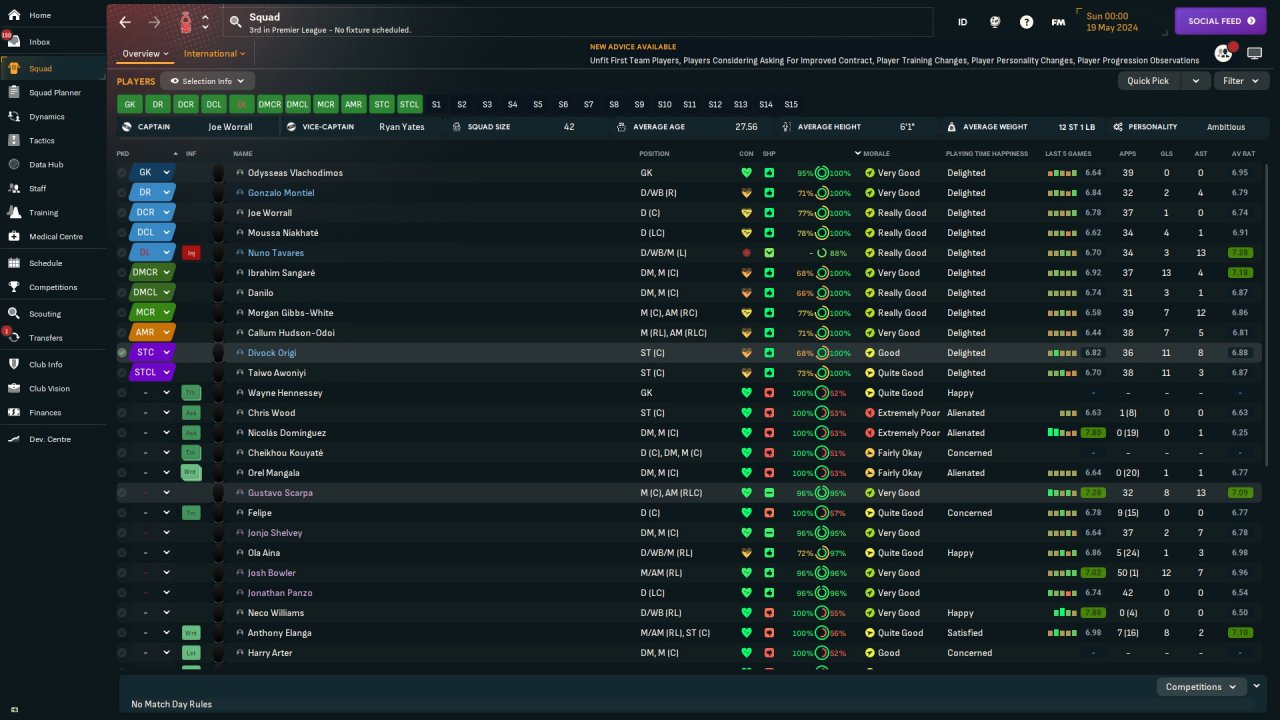Select the S15 substitute slot

791,104
